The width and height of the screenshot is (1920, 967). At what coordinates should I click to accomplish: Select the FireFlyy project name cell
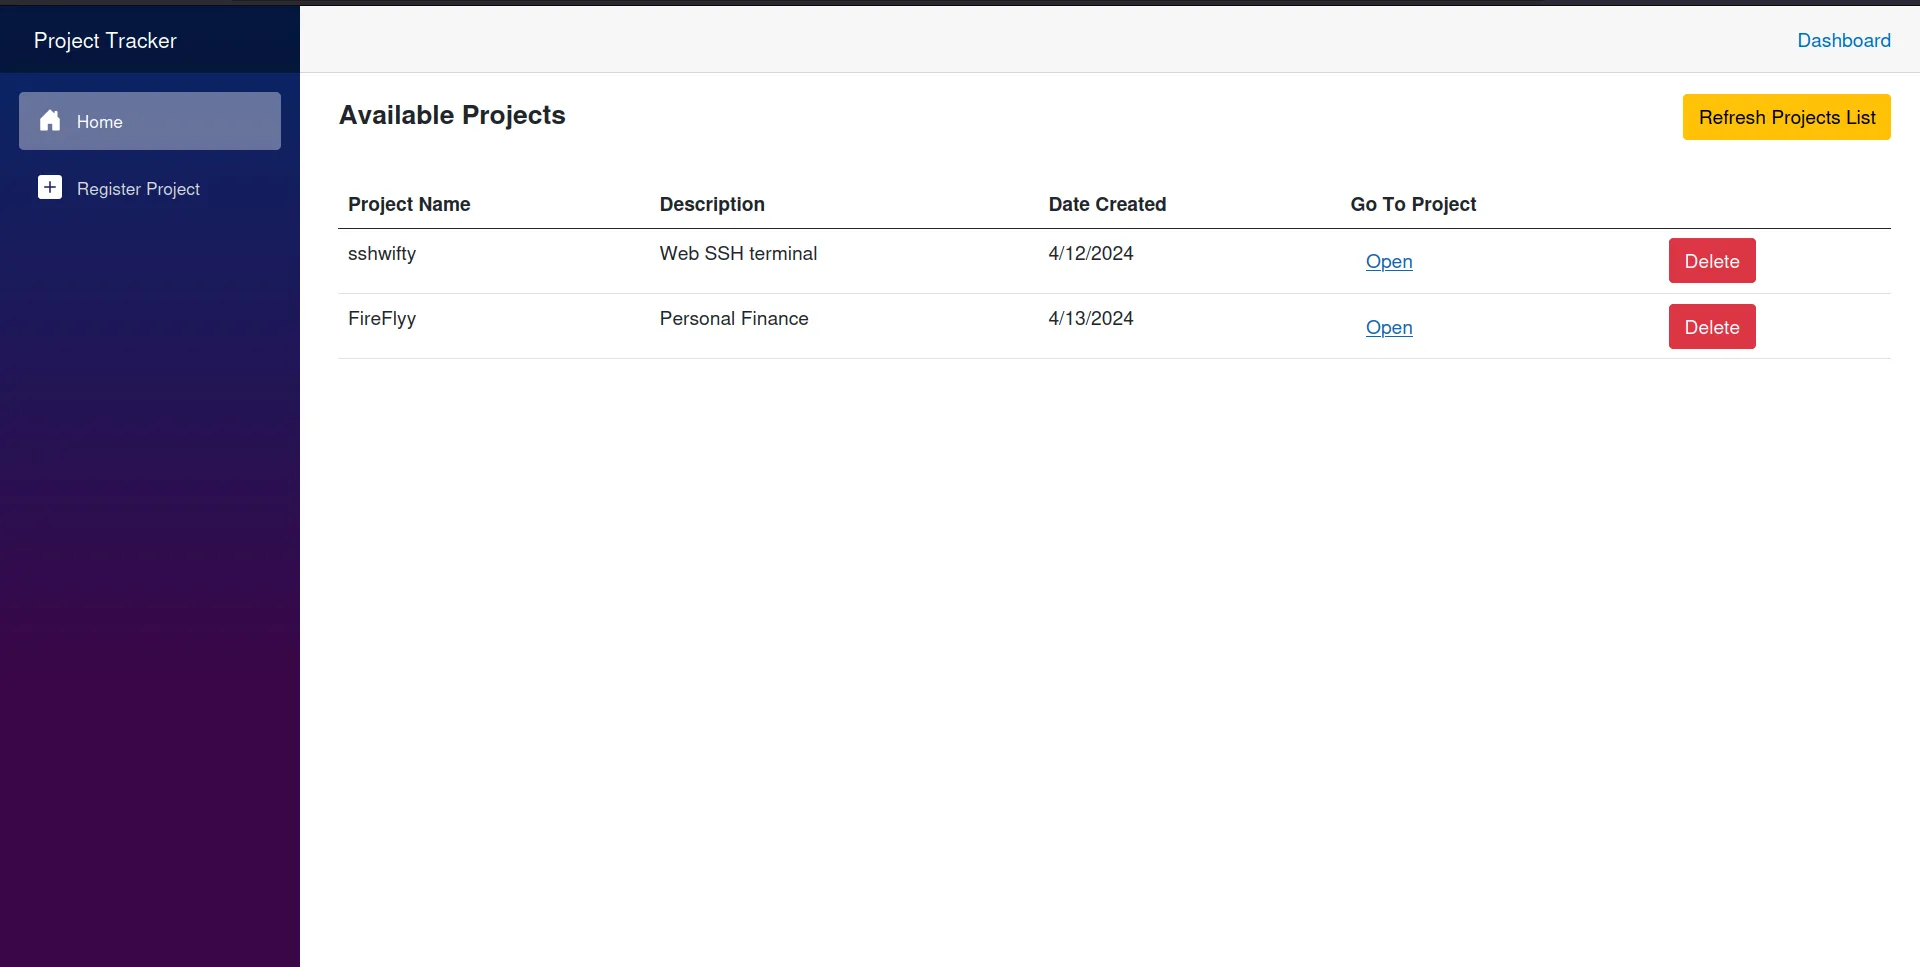click(382, 319)
